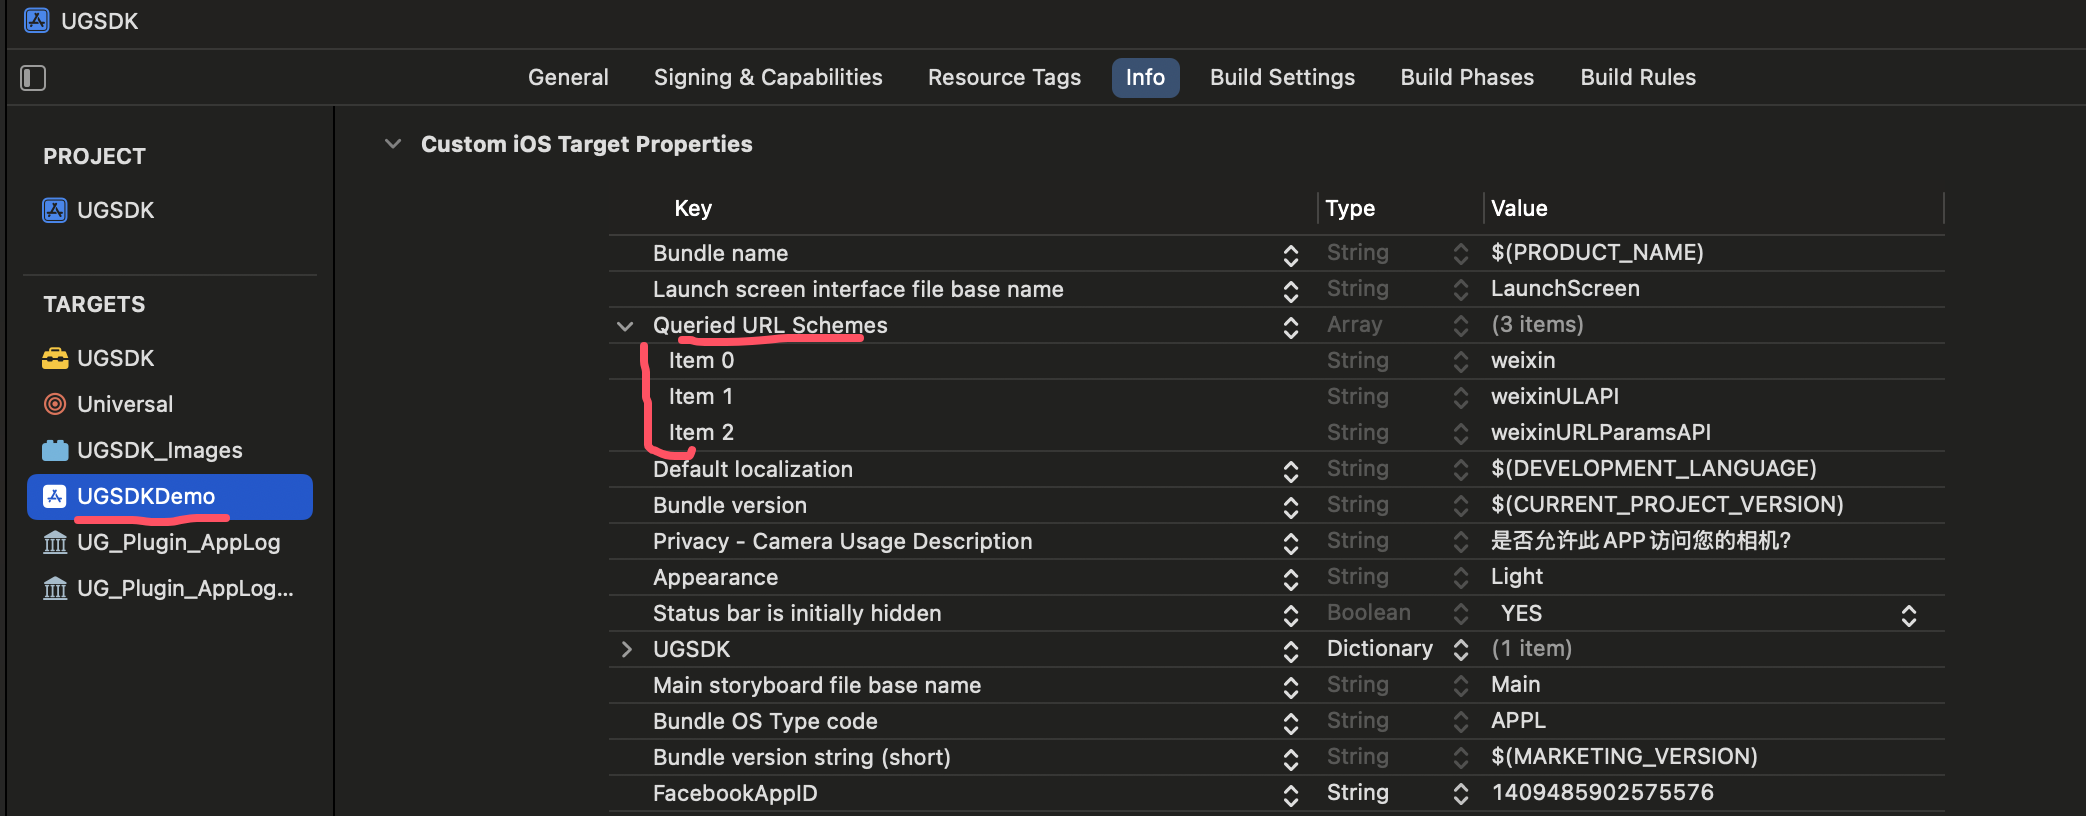Viewport: 2086px width, 816px height.
Task: Click the Value column header
Action: coord(1519,208)
